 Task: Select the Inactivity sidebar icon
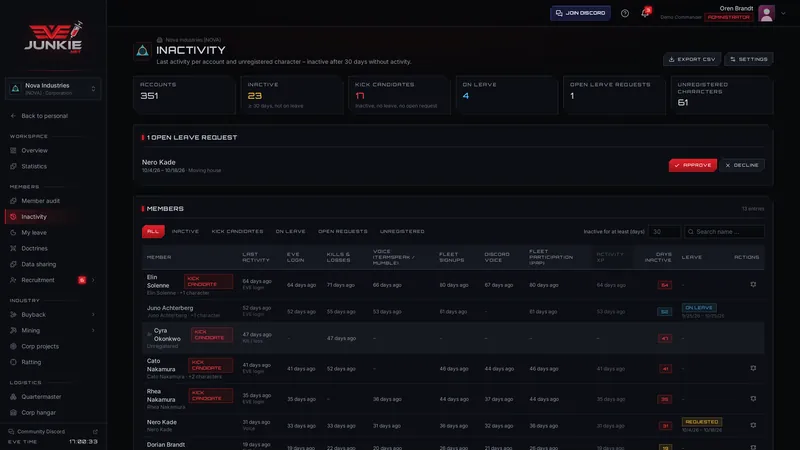point(13,217)
